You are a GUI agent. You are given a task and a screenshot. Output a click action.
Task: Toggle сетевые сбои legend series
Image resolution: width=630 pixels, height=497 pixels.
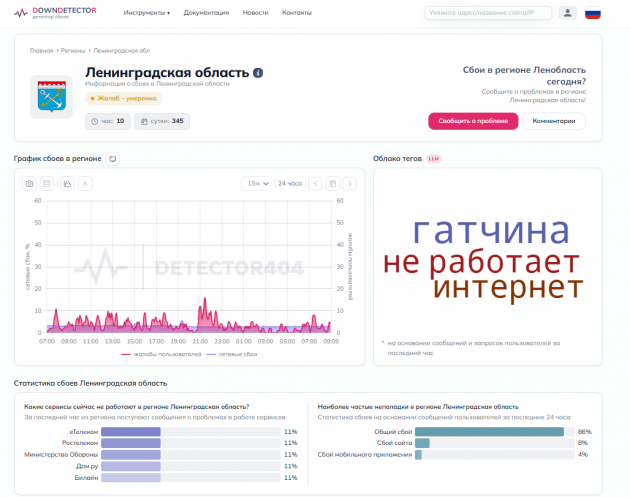232,354
